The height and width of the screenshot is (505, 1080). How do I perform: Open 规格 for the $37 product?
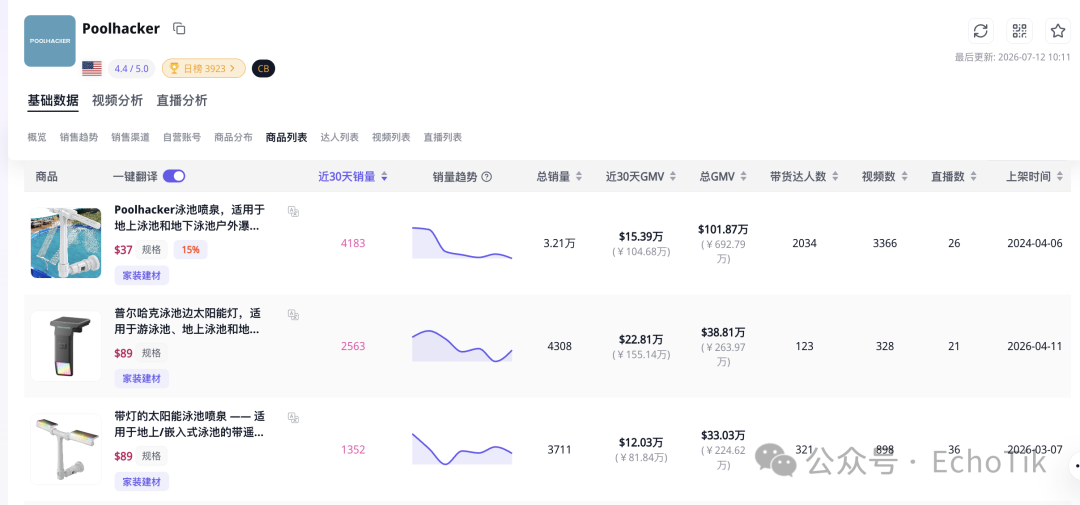(152, 249)
